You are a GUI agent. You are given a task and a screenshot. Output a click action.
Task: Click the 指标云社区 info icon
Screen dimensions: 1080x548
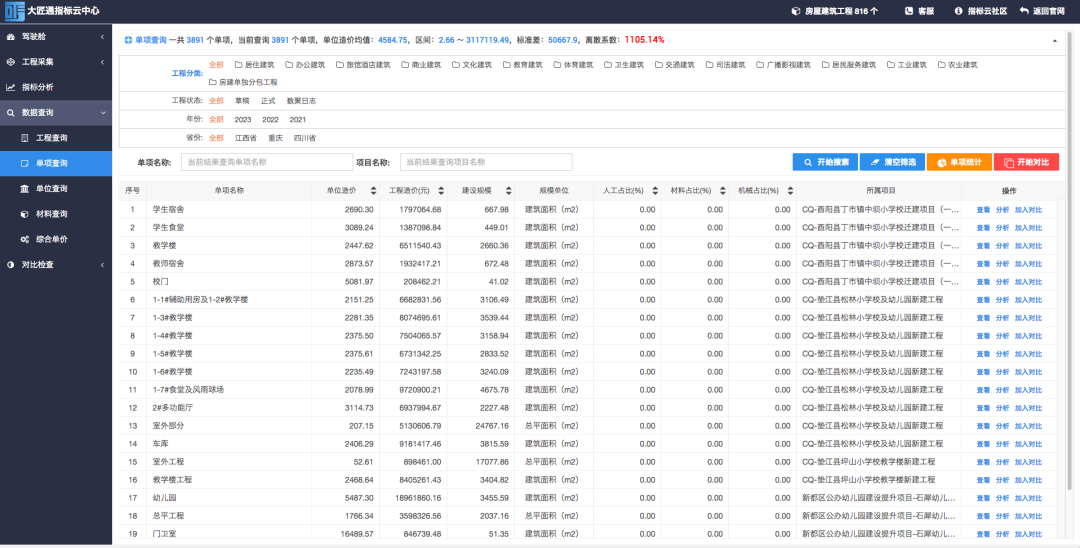click(958, 11)
